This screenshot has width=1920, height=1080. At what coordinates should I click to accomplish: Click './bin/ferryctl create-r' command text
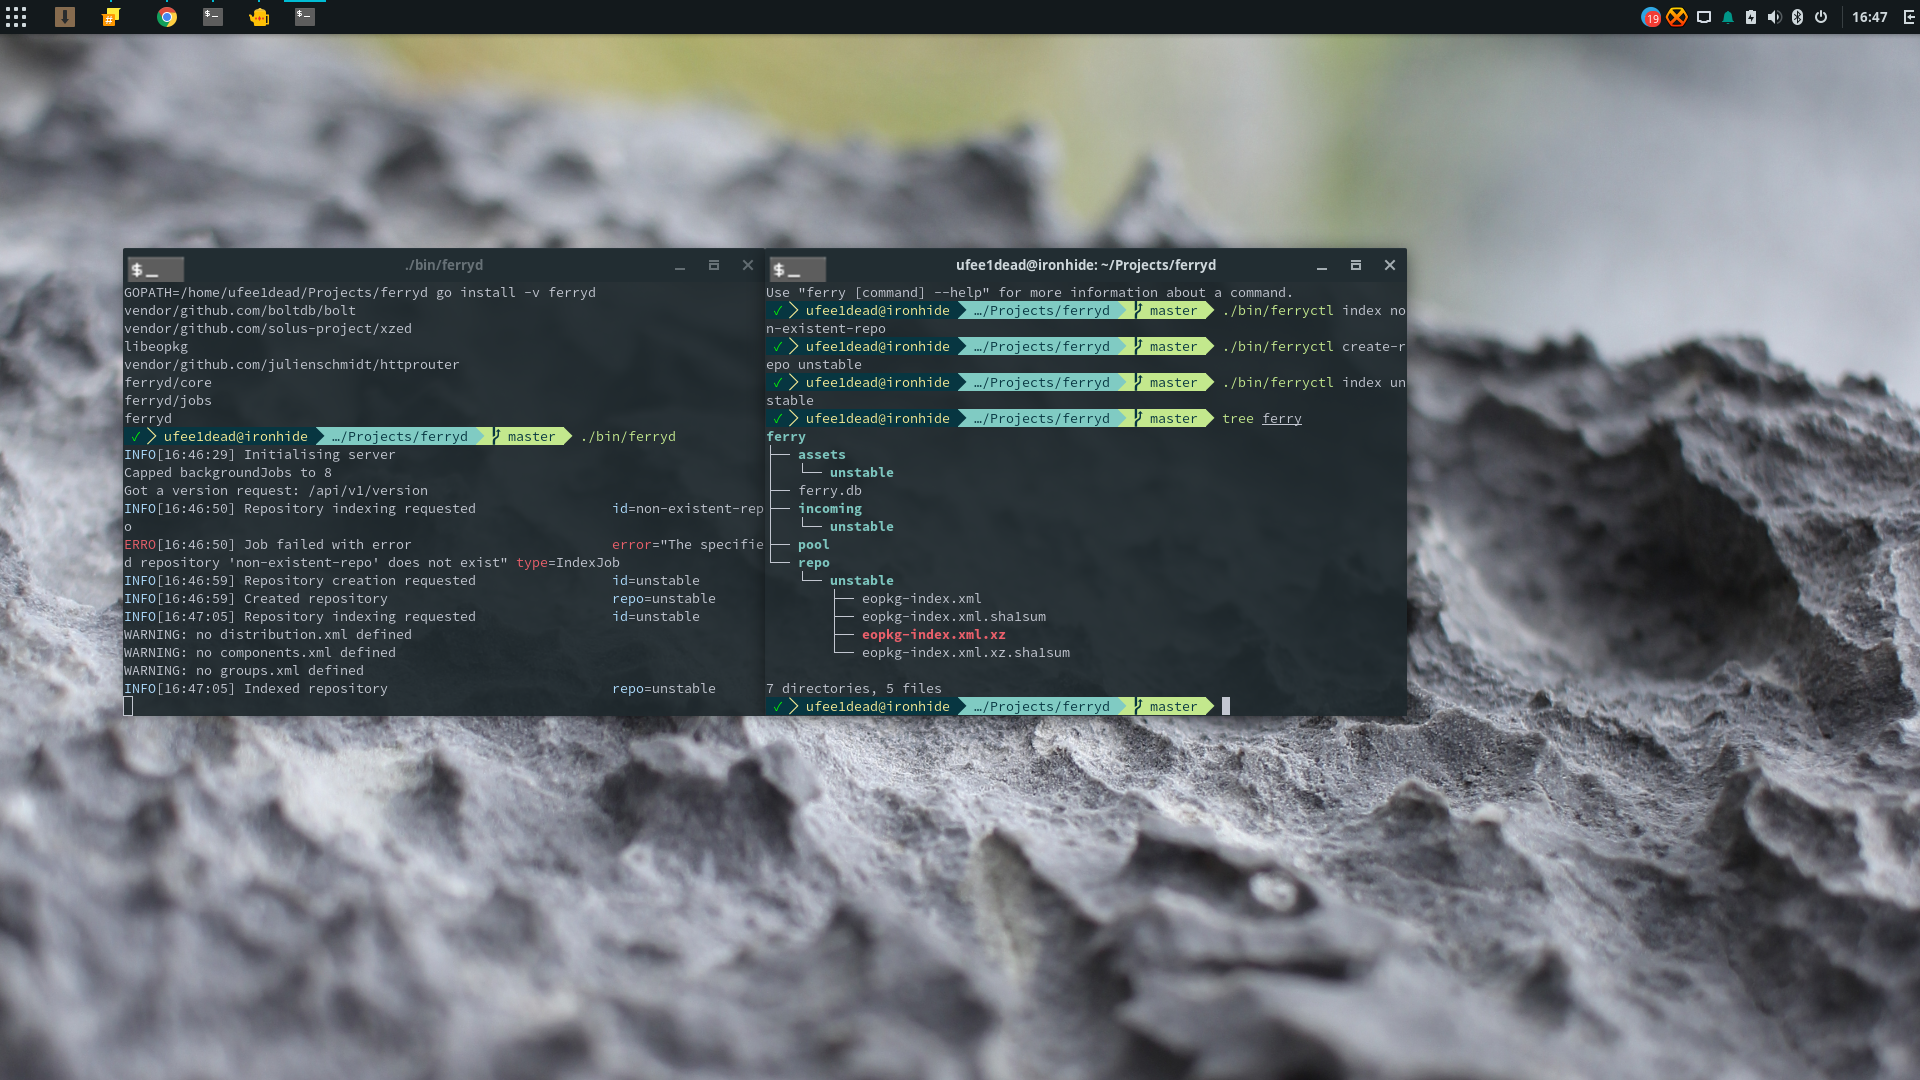1314,347
